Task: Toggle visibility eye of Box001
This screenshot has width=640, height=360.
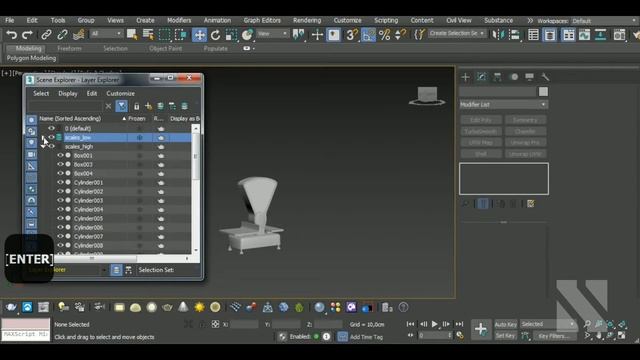Action: (x=60, y=156)
